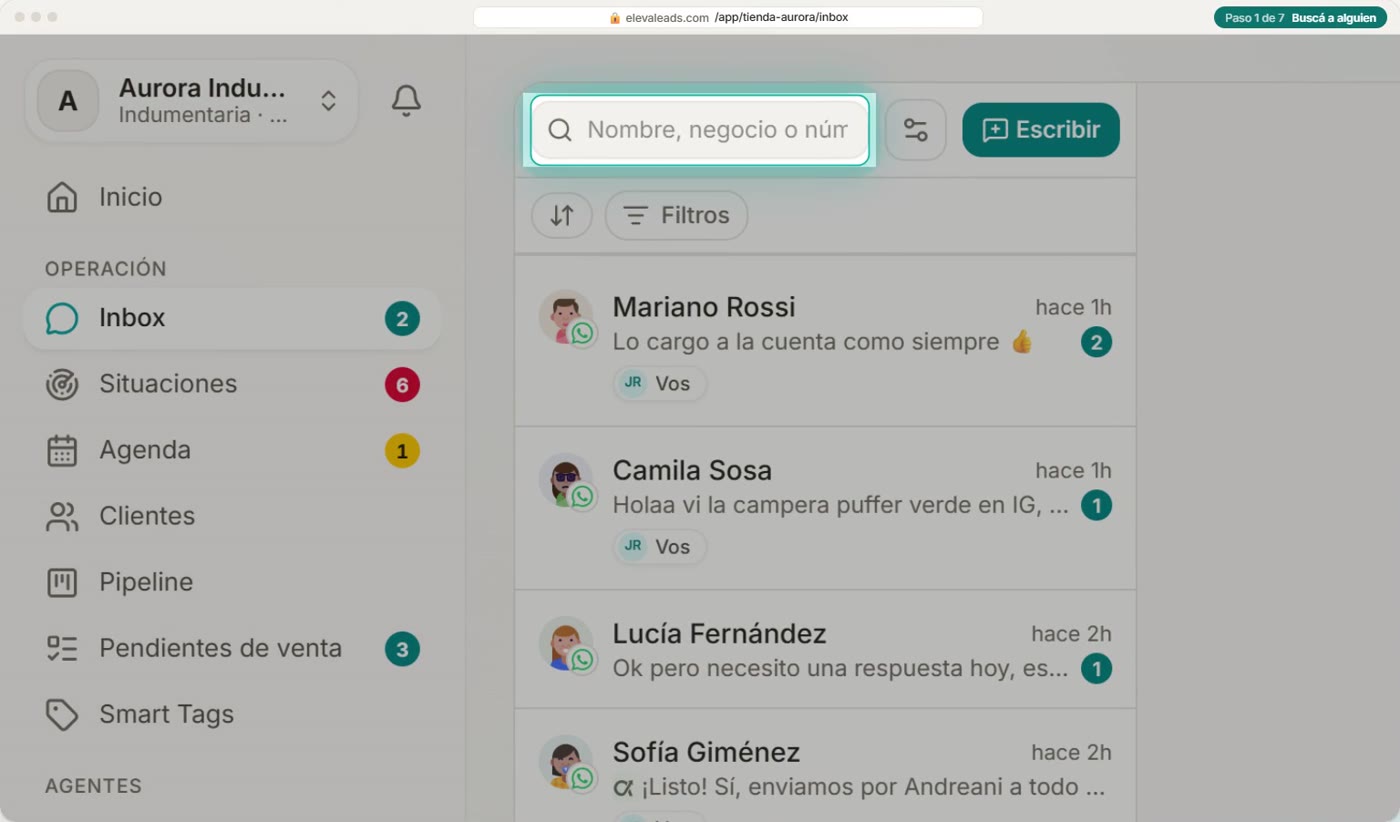Image resolution: width=1400 pixels, height=822 pixels.
Task: Open the Inbox section
Action: [232, 319]
